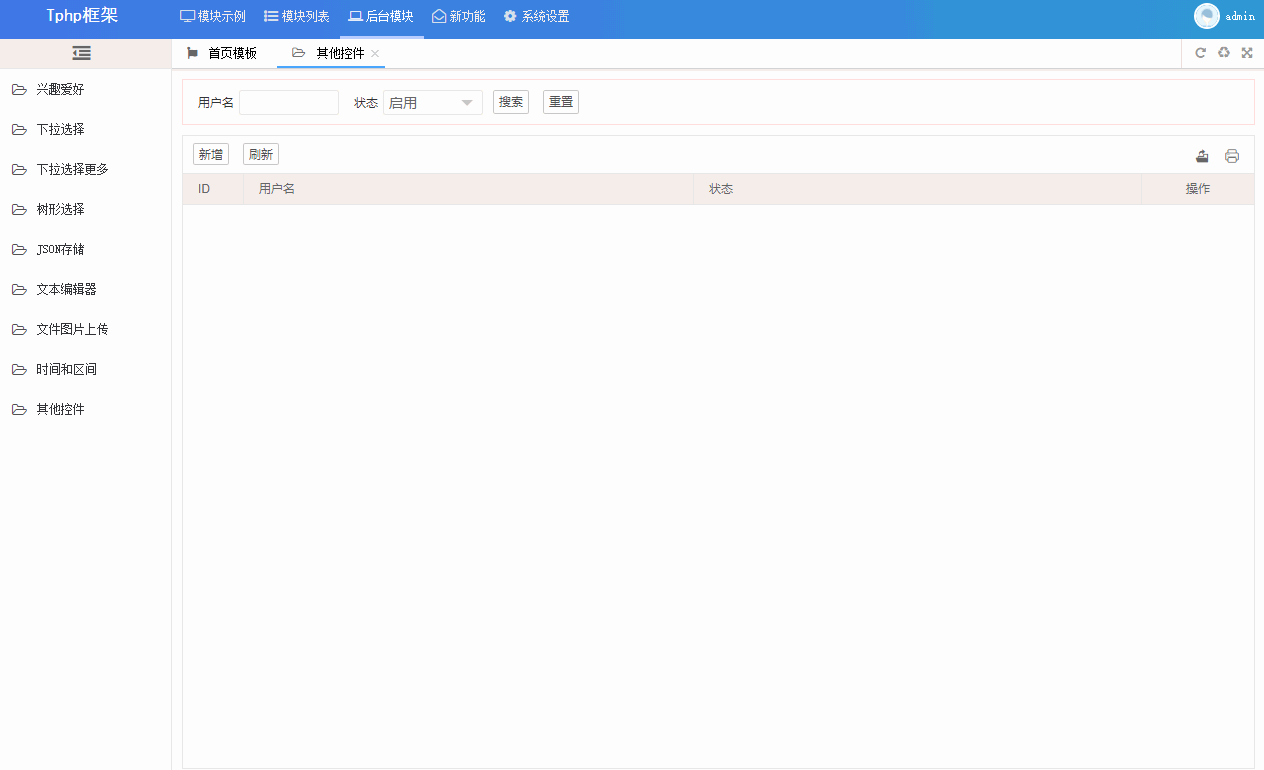Click the 操作 column header
This screenshot has height=770, width=1264.
point(1198,189)
